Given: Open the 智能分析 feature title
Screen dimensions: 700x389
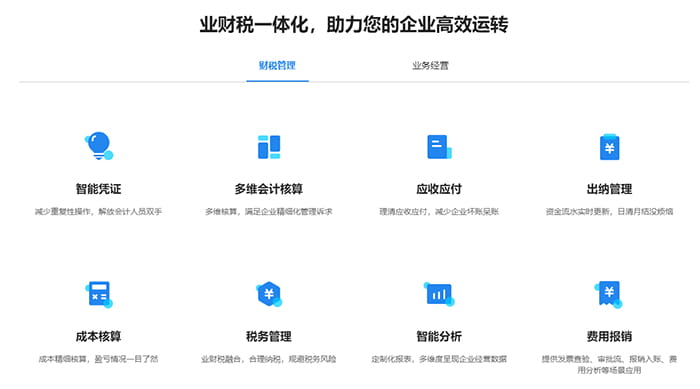Looking at the screenshot, I should [x=439, y=336].
